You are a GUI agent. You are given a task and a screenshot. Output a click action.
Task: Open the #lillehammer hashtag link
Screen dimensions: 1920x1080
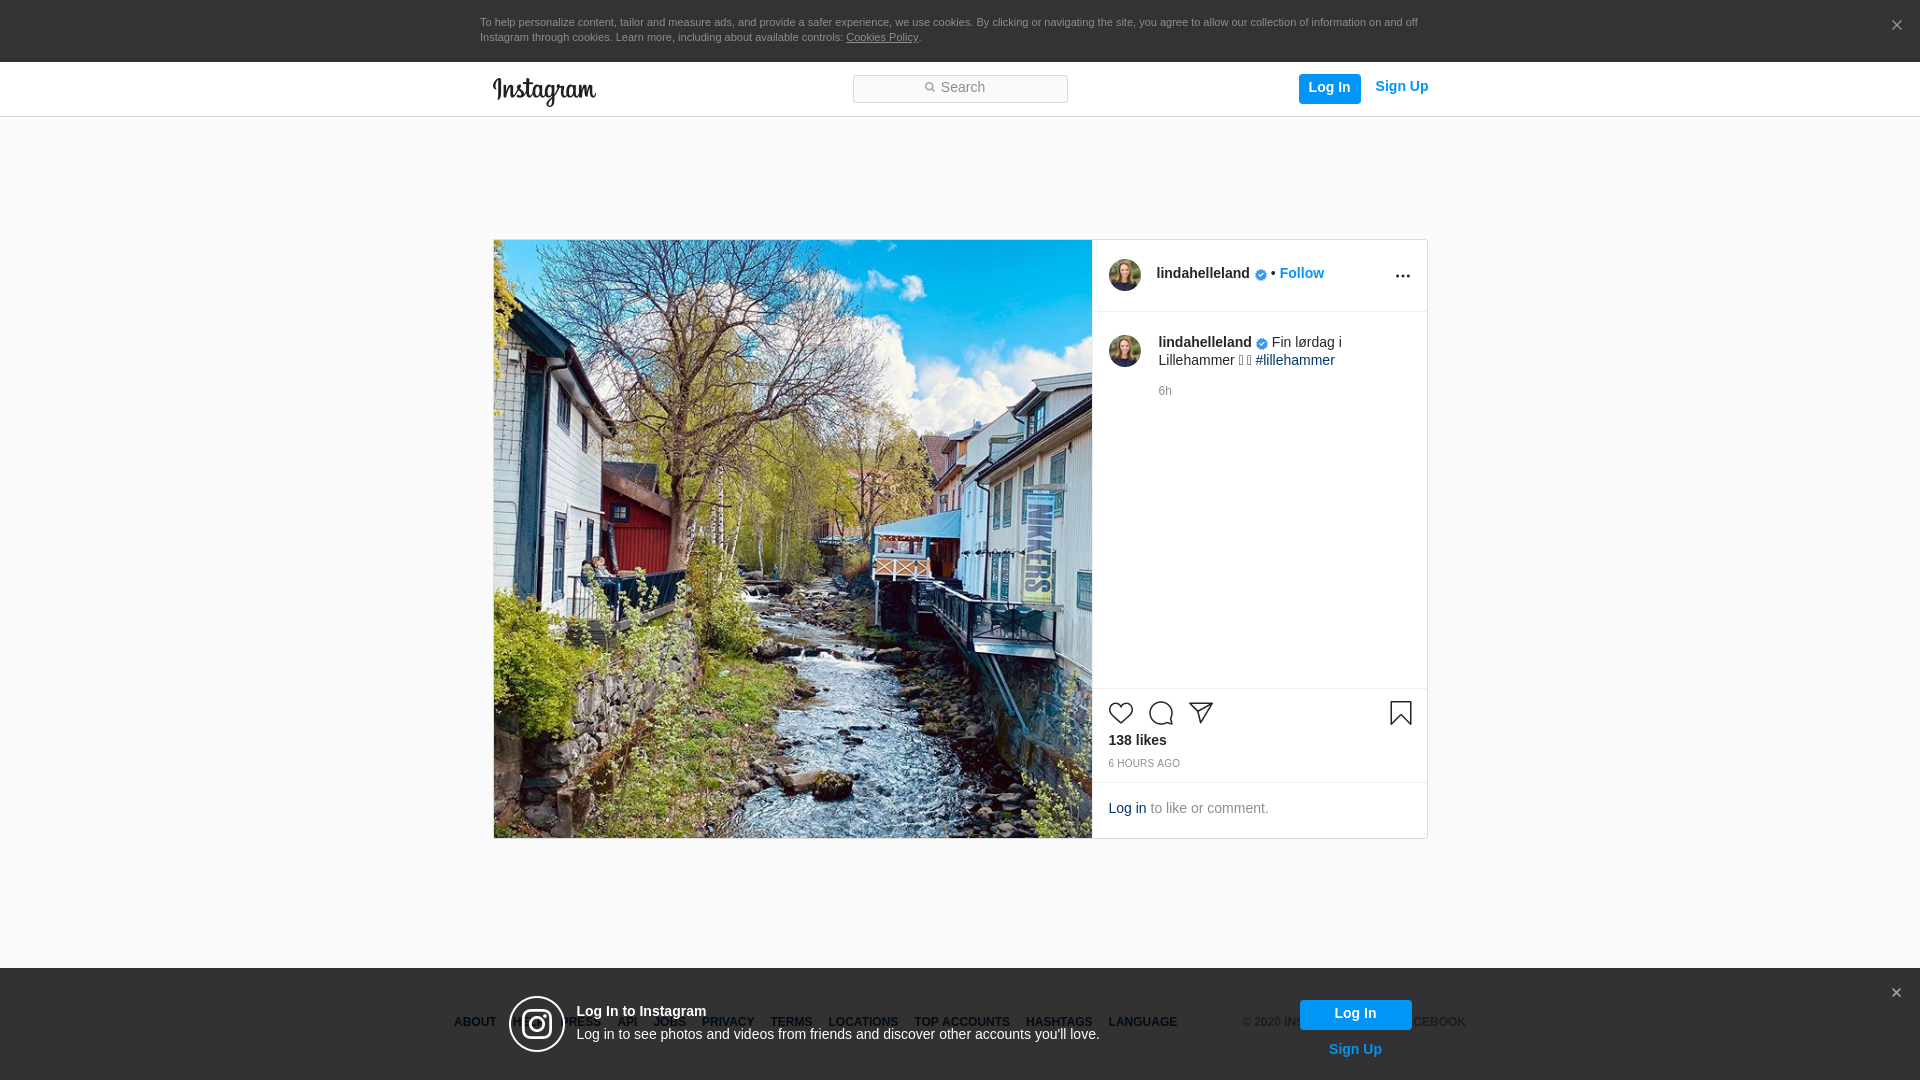click(1294, 361)
